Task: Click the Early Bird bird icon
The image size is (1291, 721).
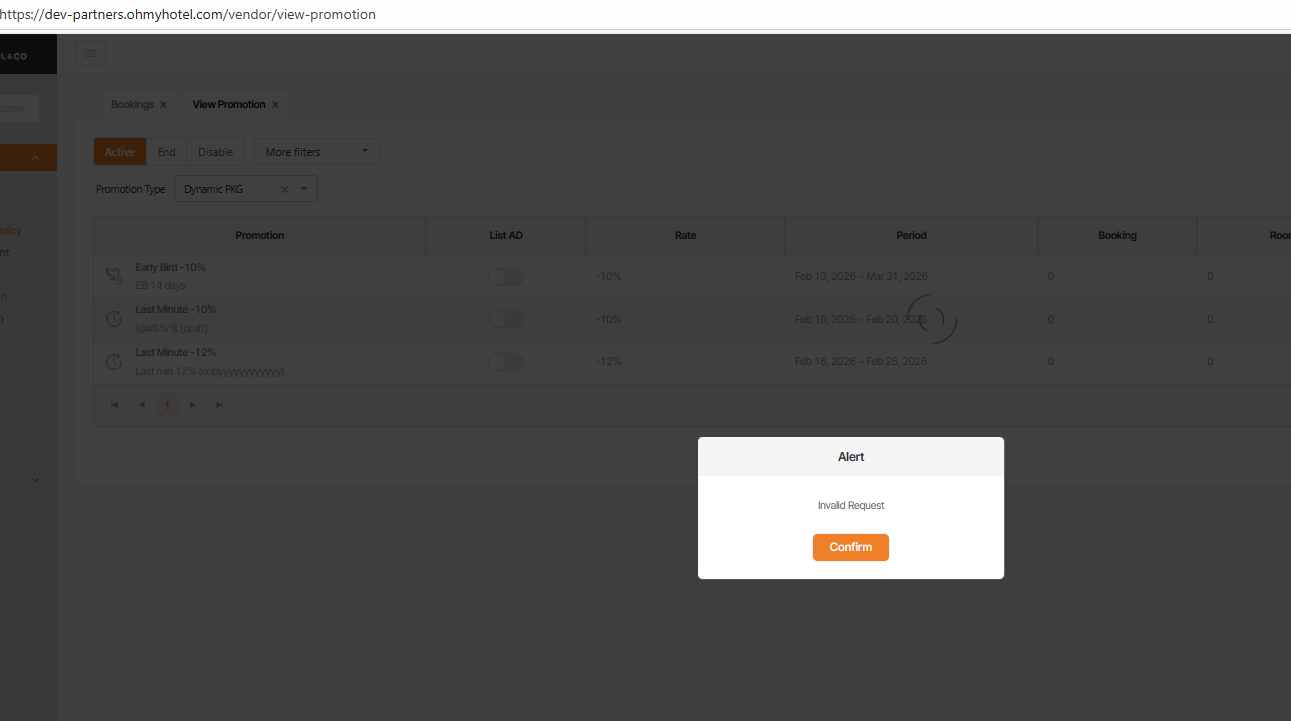Action: pos(114,276)
